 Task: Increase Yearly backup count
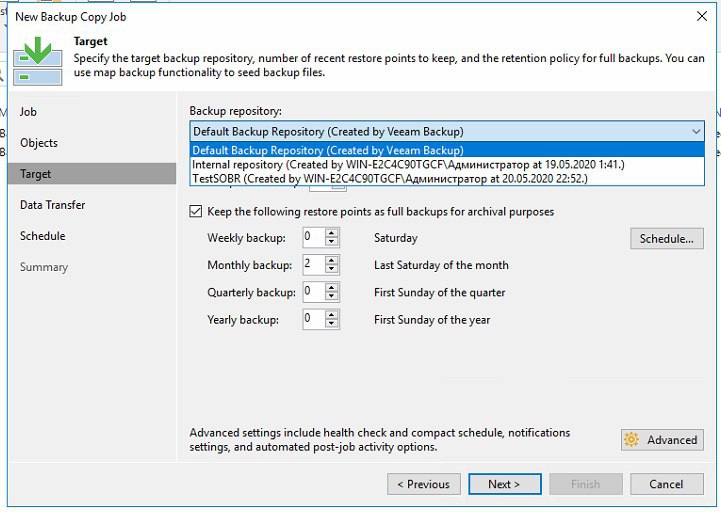click(x=332, y=315)
